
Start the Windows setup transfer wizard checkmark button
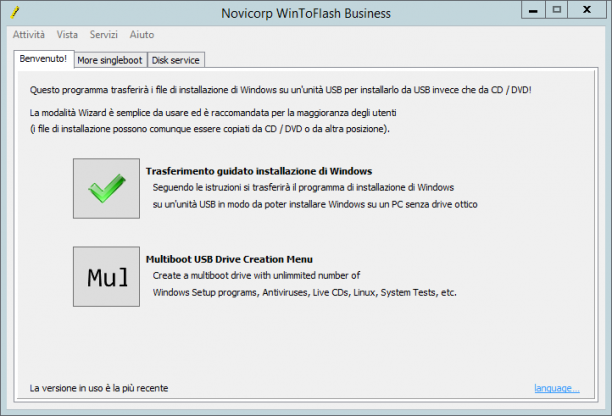tap(106, 188)
